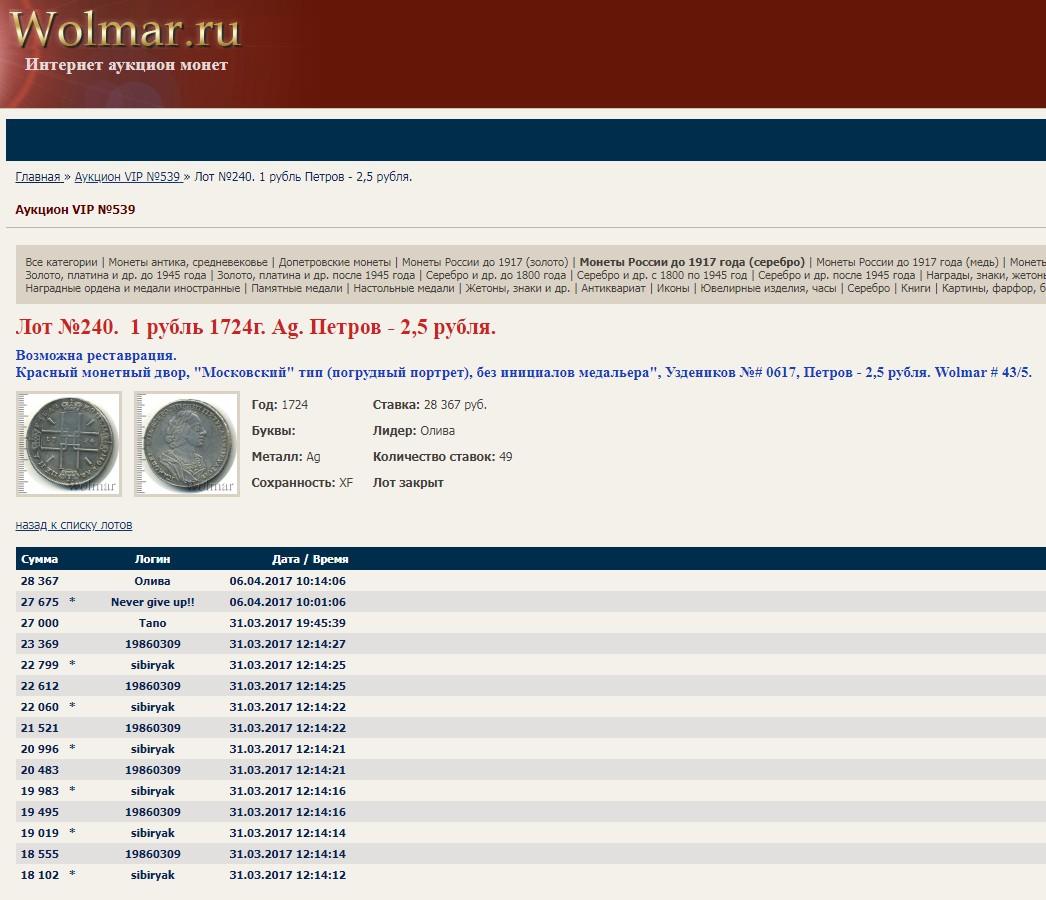Open the Peter portrait coin thumbnail
Screen dimensions: 1046x900
187,444
